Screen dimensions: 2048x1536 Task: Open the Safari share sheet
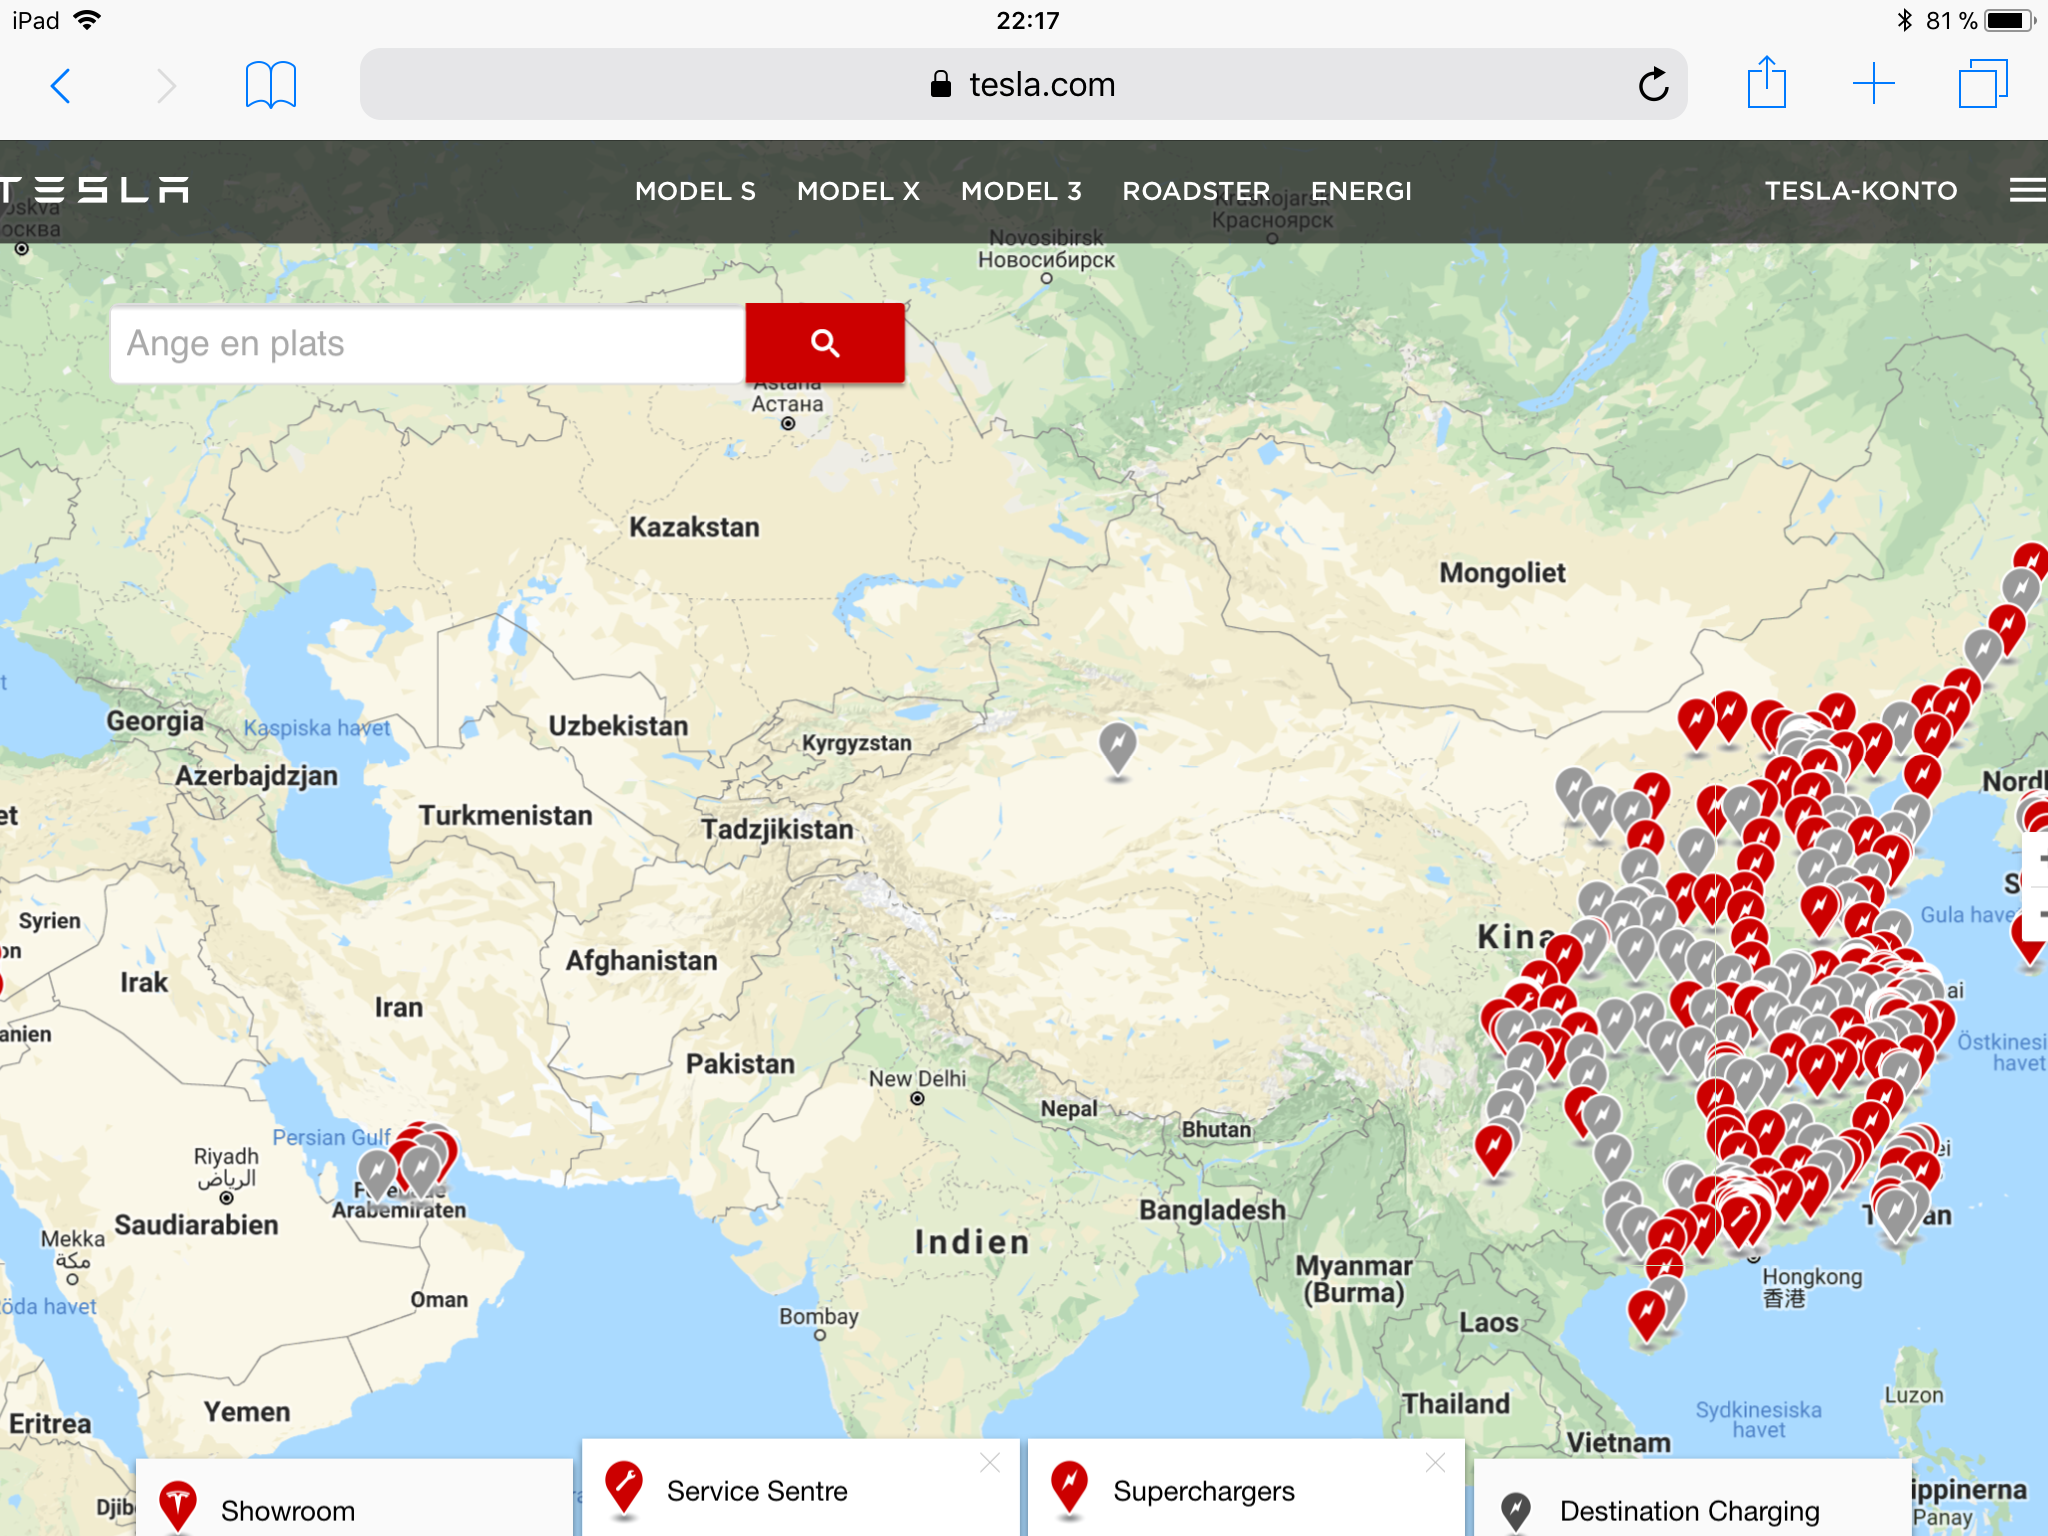click(1767, 82)
